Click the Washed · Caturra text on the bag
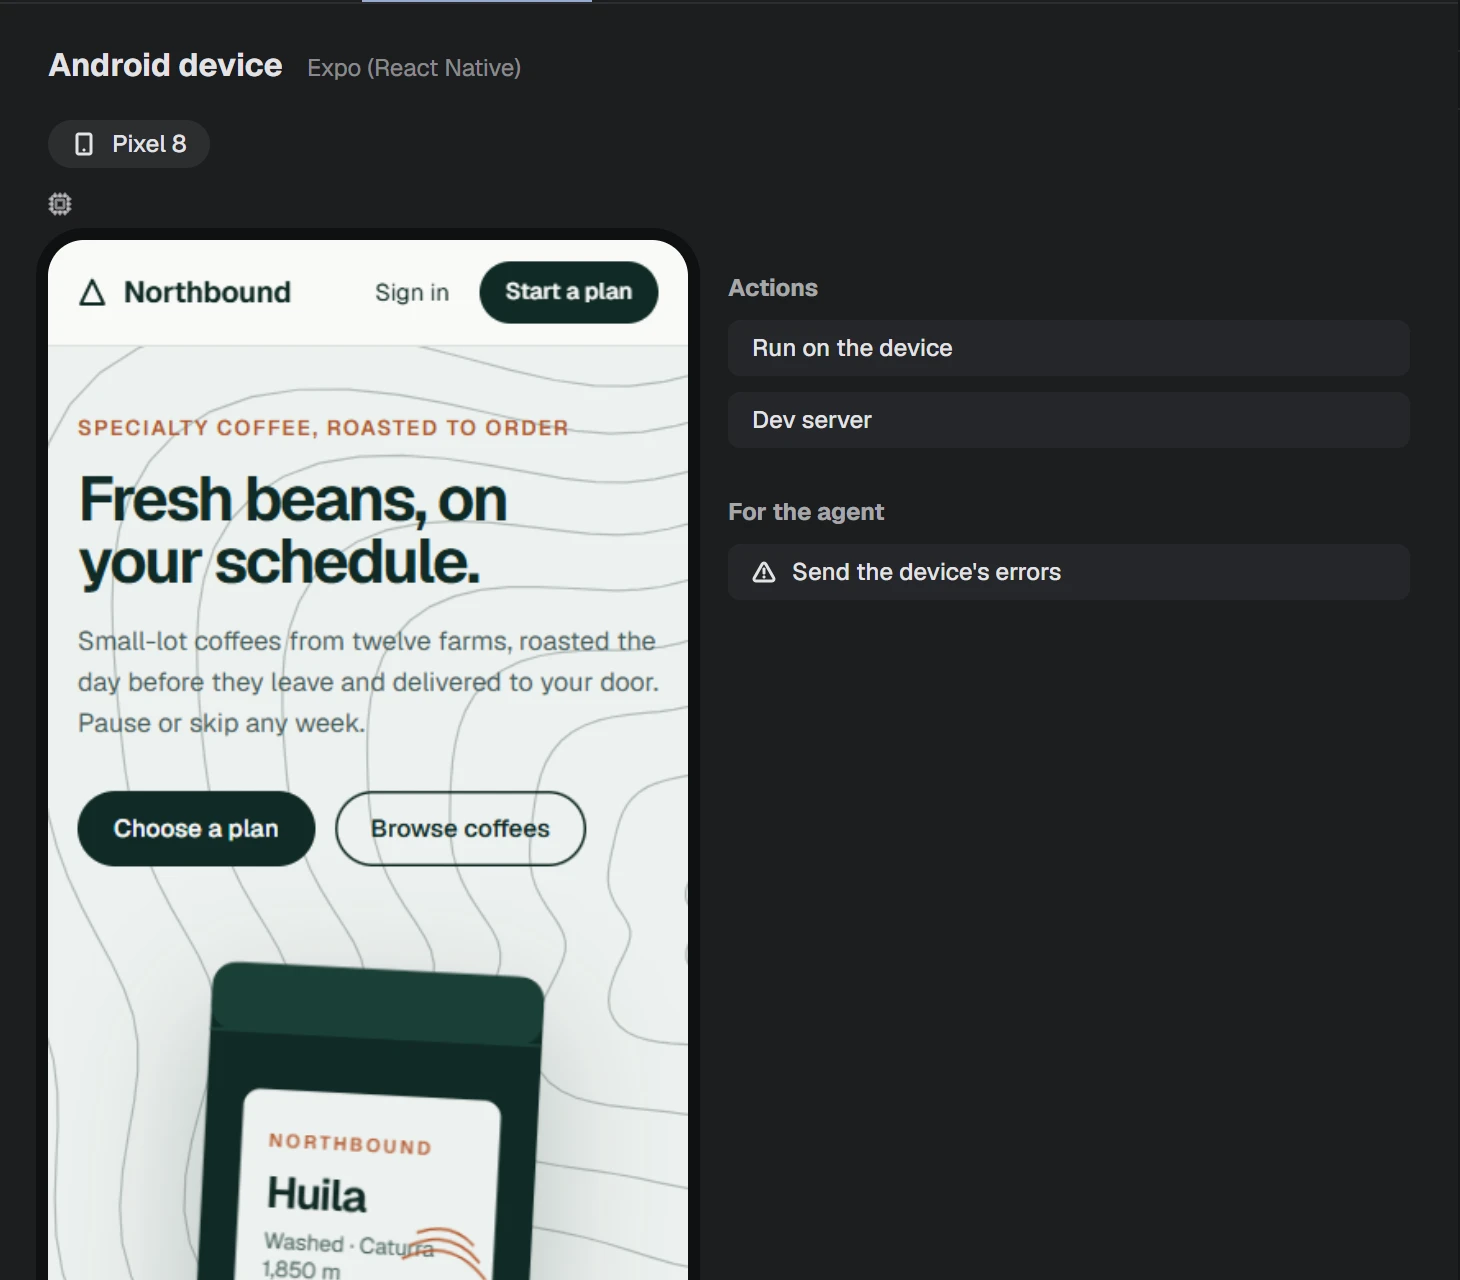Screen dimensions: 1460x1280 [348, 1245]
